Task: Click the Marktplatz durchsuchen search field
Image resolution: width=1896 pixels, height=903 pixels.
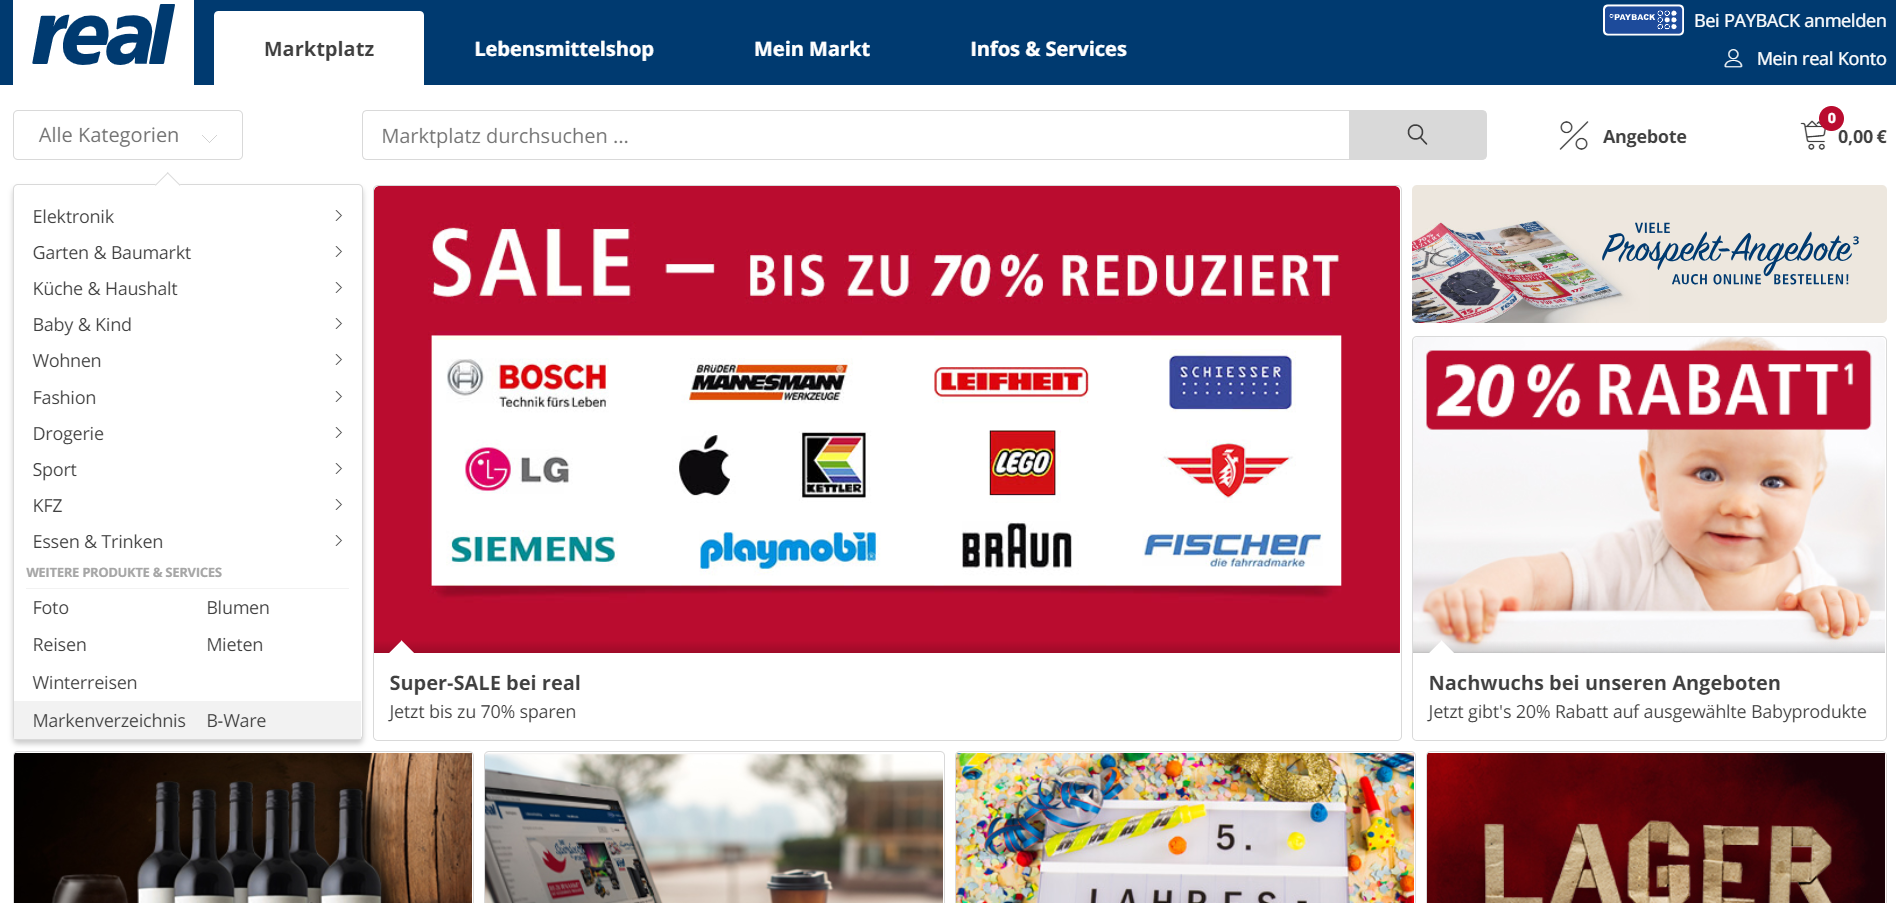Action: pos(856,135)
